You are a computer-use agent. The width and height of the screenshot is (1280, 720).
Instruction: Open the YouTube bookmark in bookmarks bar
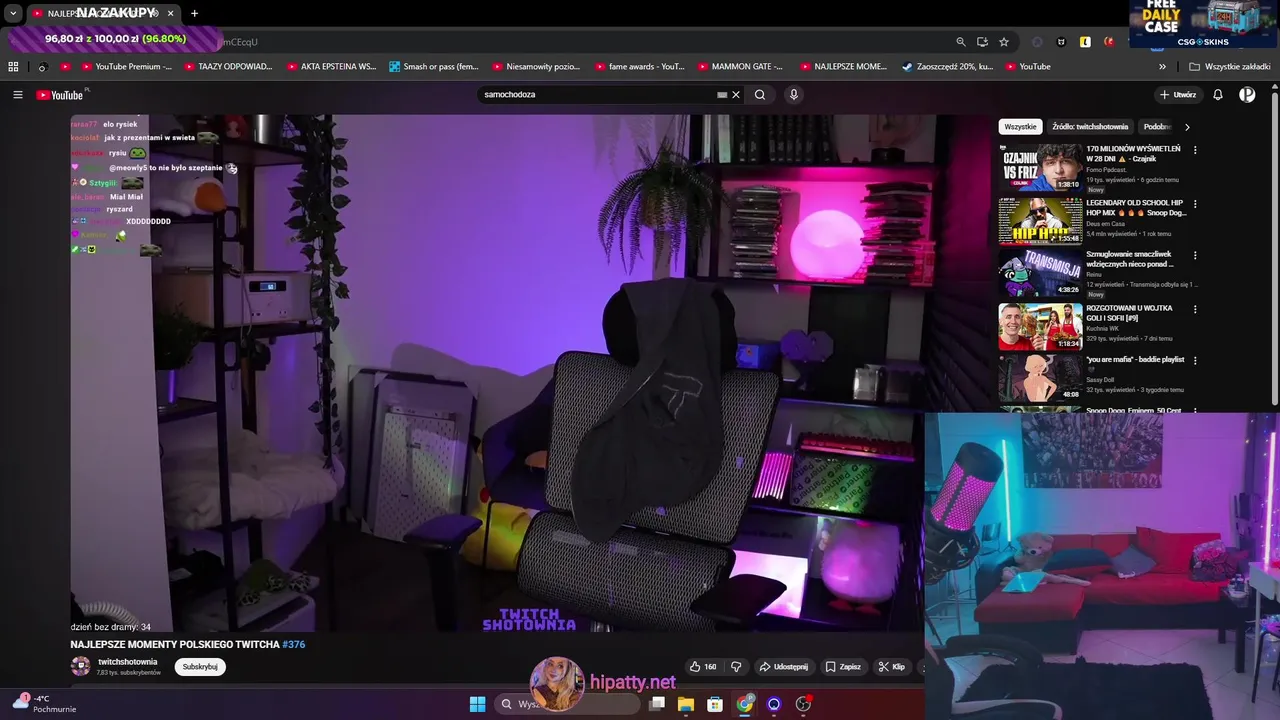1028,67
